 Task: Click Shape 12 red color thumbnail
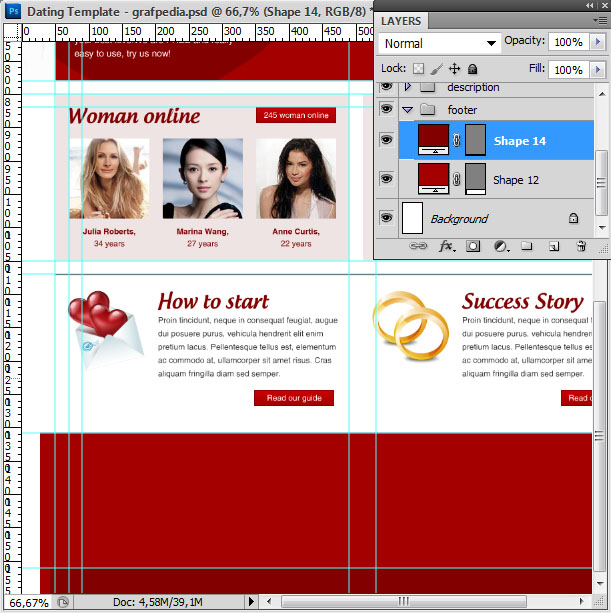(433, 179)
